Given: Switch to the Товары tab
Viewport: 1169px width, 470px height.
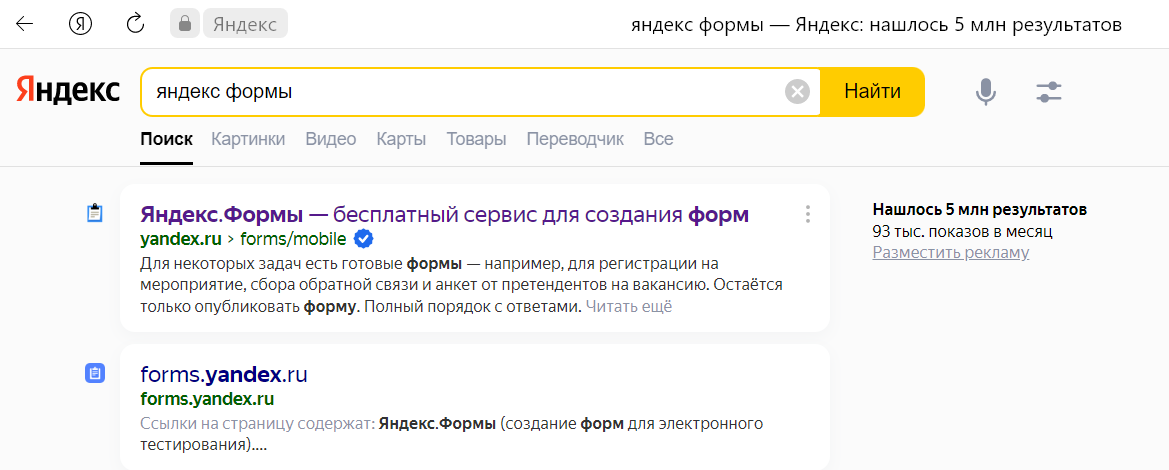Looking at the screenshot, I should point(476,139).
